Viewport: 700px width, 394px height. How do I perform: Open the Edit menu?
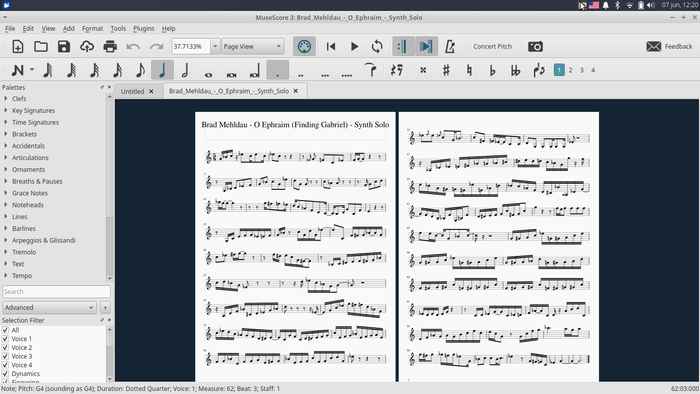(28, 29)
